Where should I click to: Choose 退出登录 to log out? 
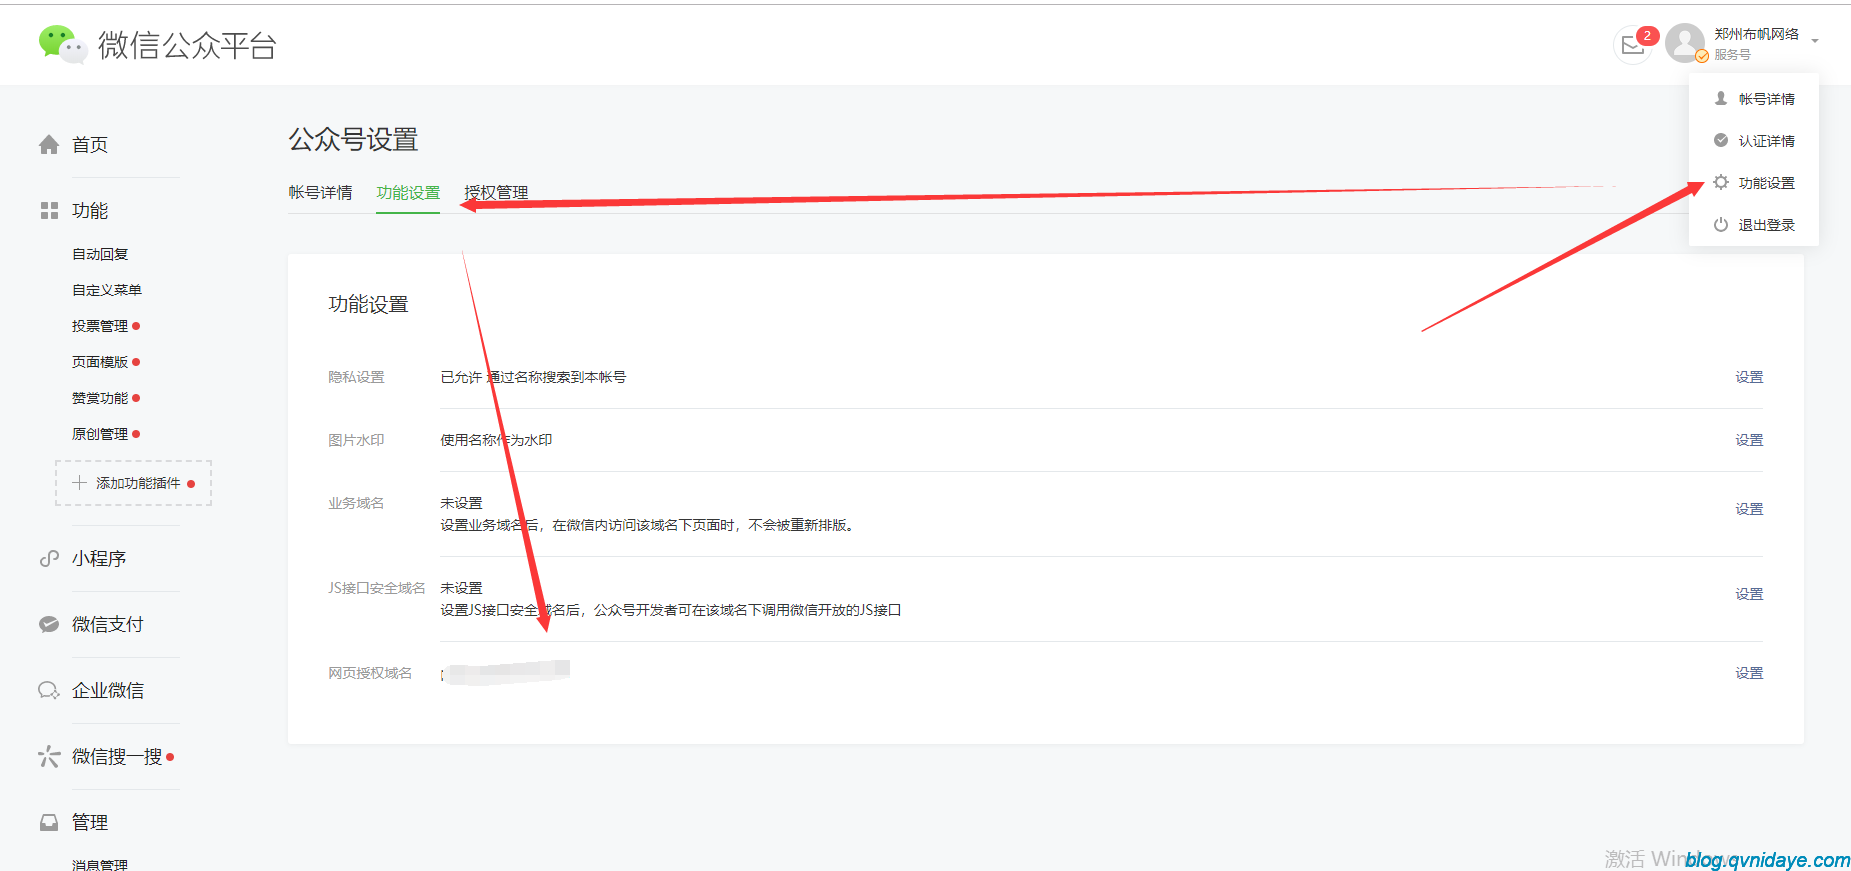[x=1766, y=225]
